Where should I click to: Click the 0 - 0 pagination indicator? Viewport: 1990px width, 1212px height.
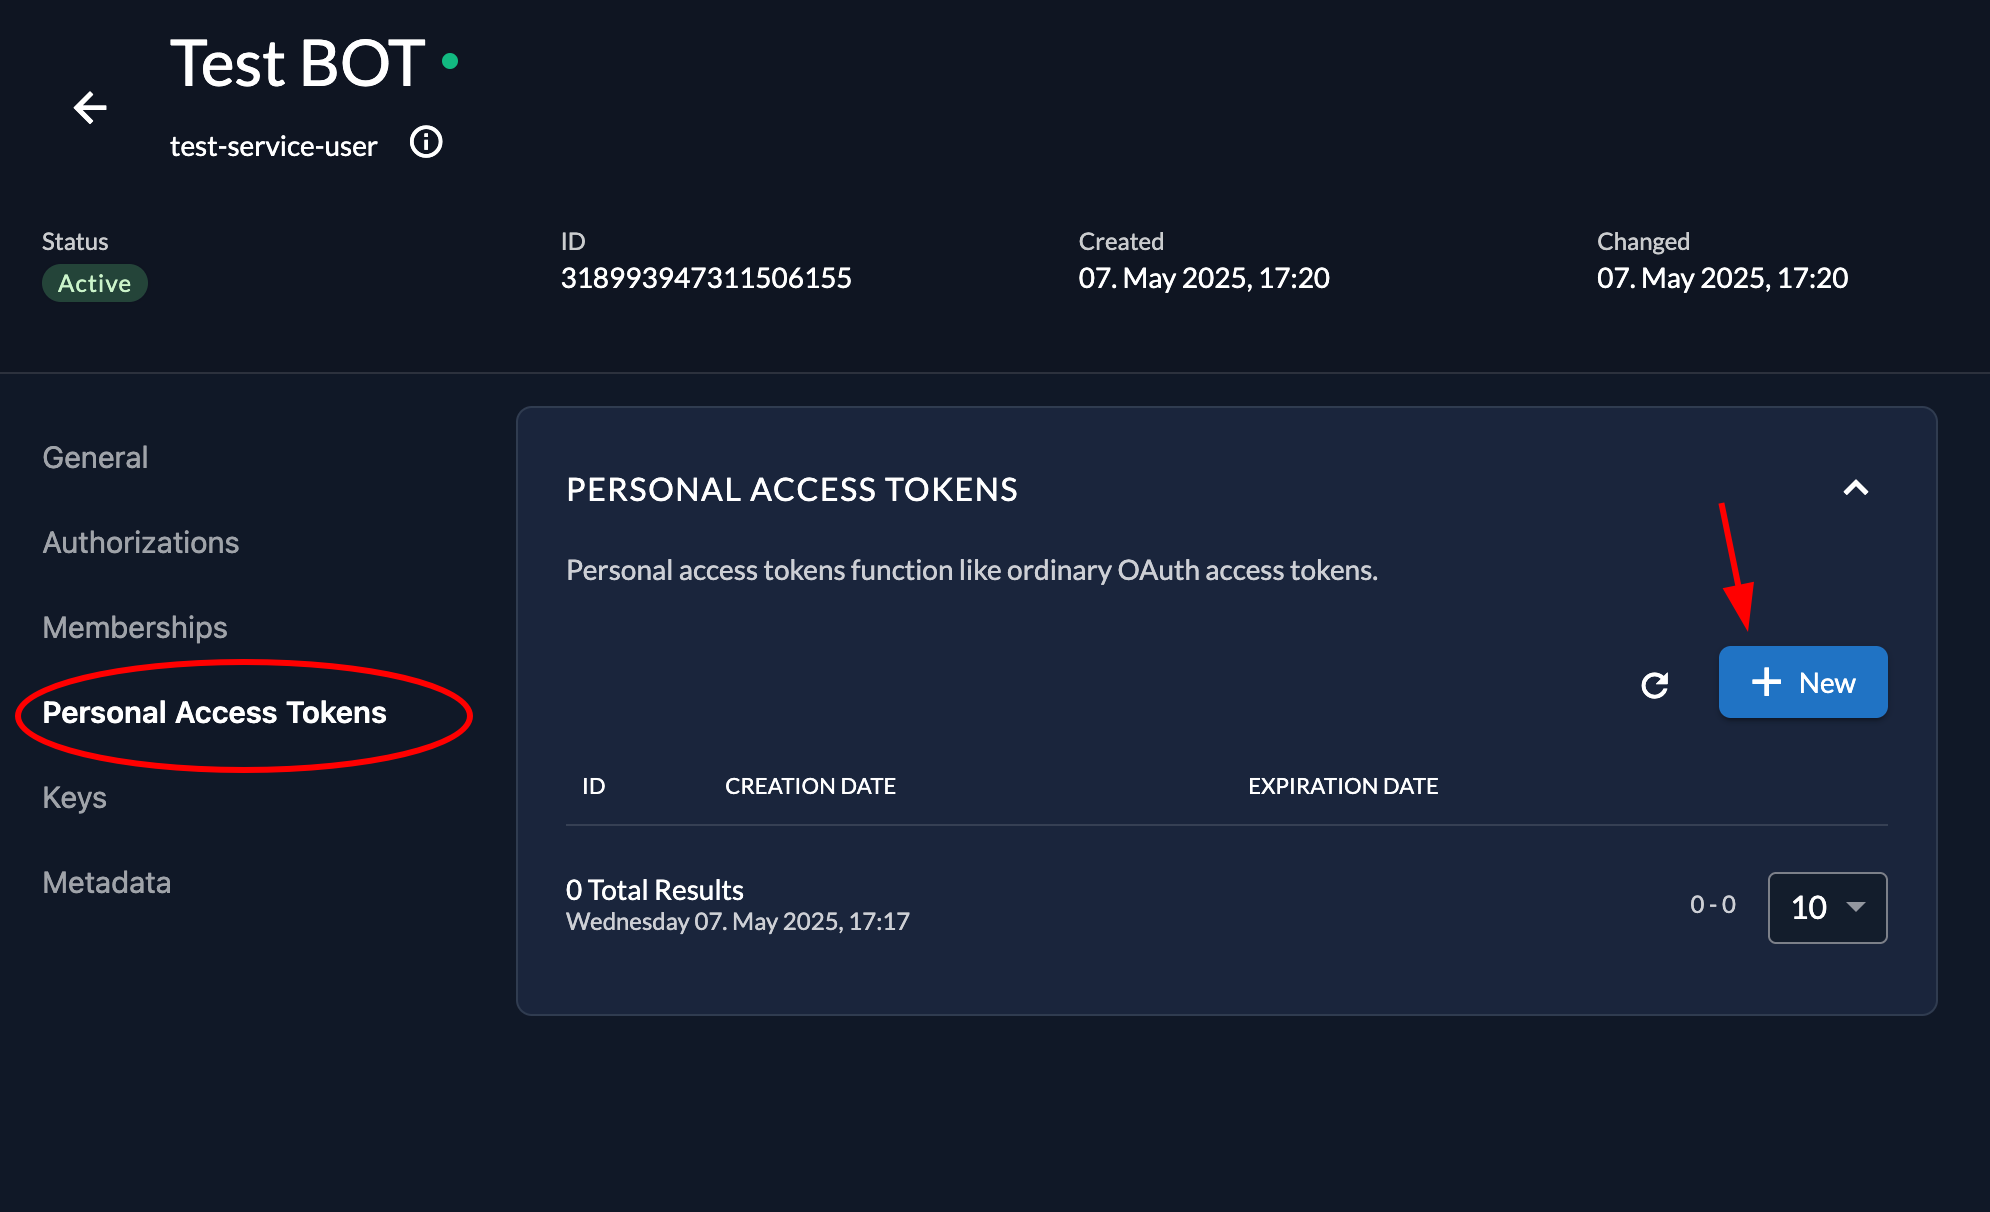click(x=1712, y=903)
